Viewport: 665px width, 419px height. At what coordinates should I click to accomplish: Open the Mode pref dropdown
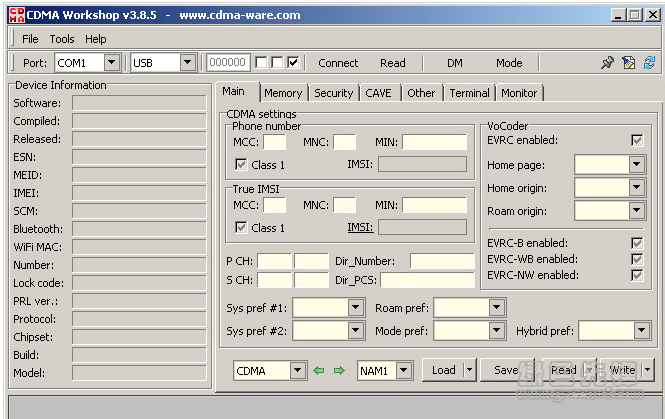(x=496, y=330)
